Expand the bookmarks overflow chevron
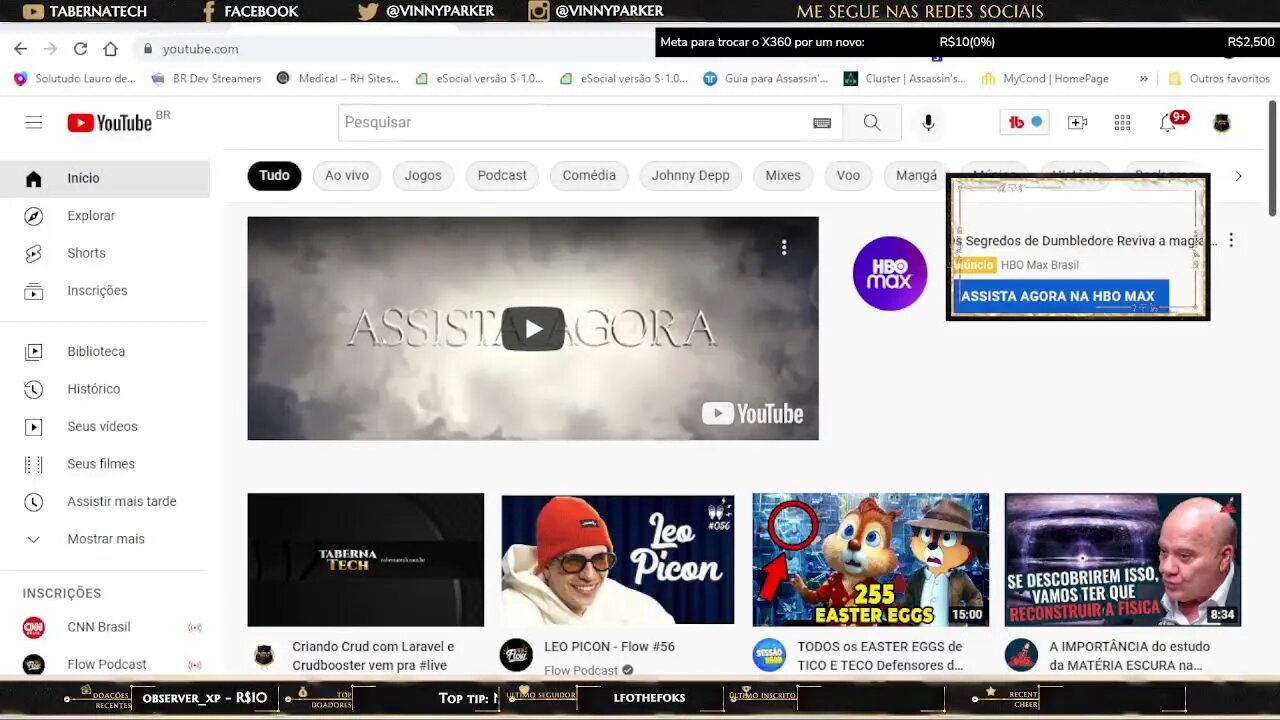1280x720 pixels. tap(1144, 78)
